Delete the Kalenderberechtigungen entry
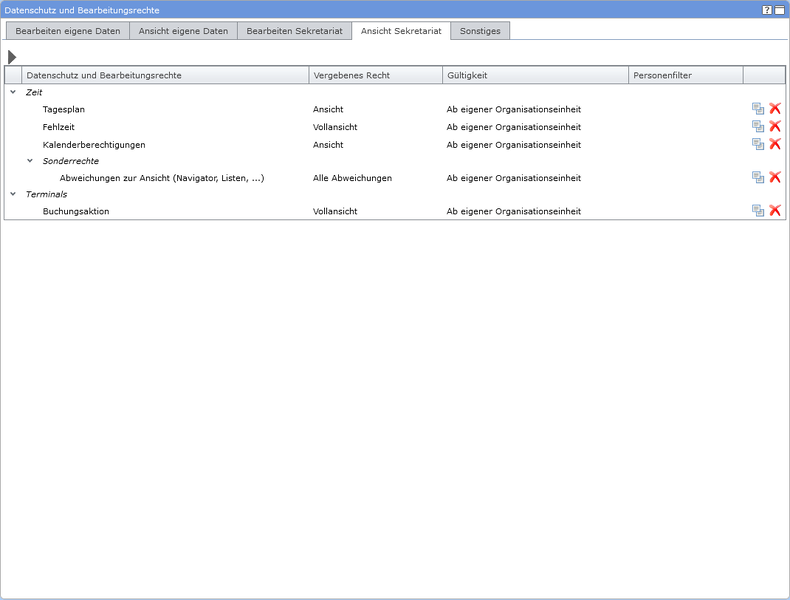 pos(775,144)
